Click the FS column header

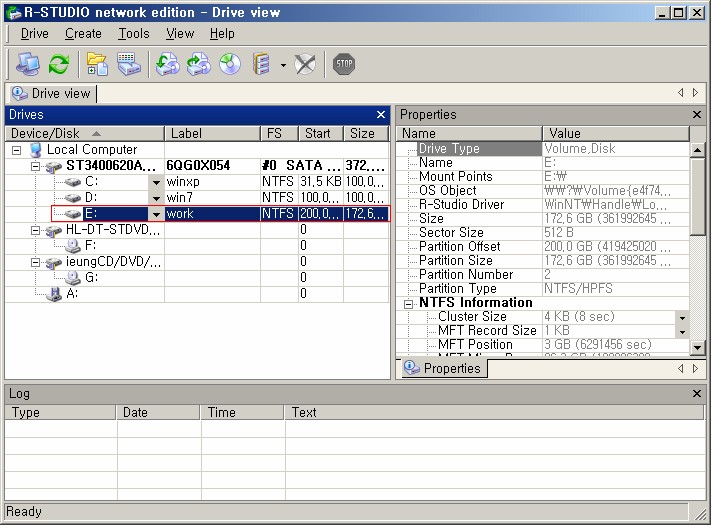point(279,133)
